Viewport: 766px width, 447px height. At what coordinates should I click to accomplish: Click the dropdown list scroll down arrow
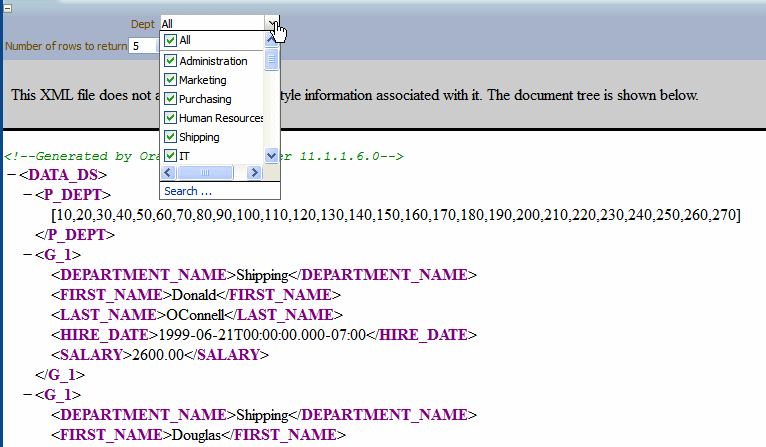271,156
